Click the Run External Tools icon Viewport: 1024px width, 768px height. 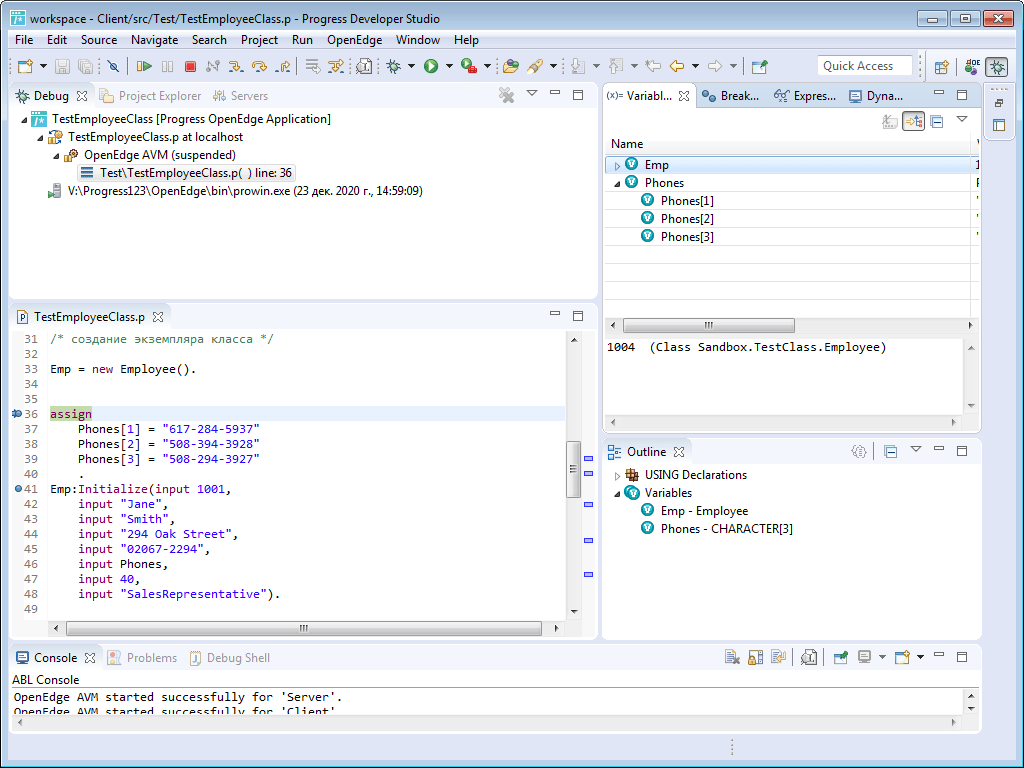click(468, 66)
